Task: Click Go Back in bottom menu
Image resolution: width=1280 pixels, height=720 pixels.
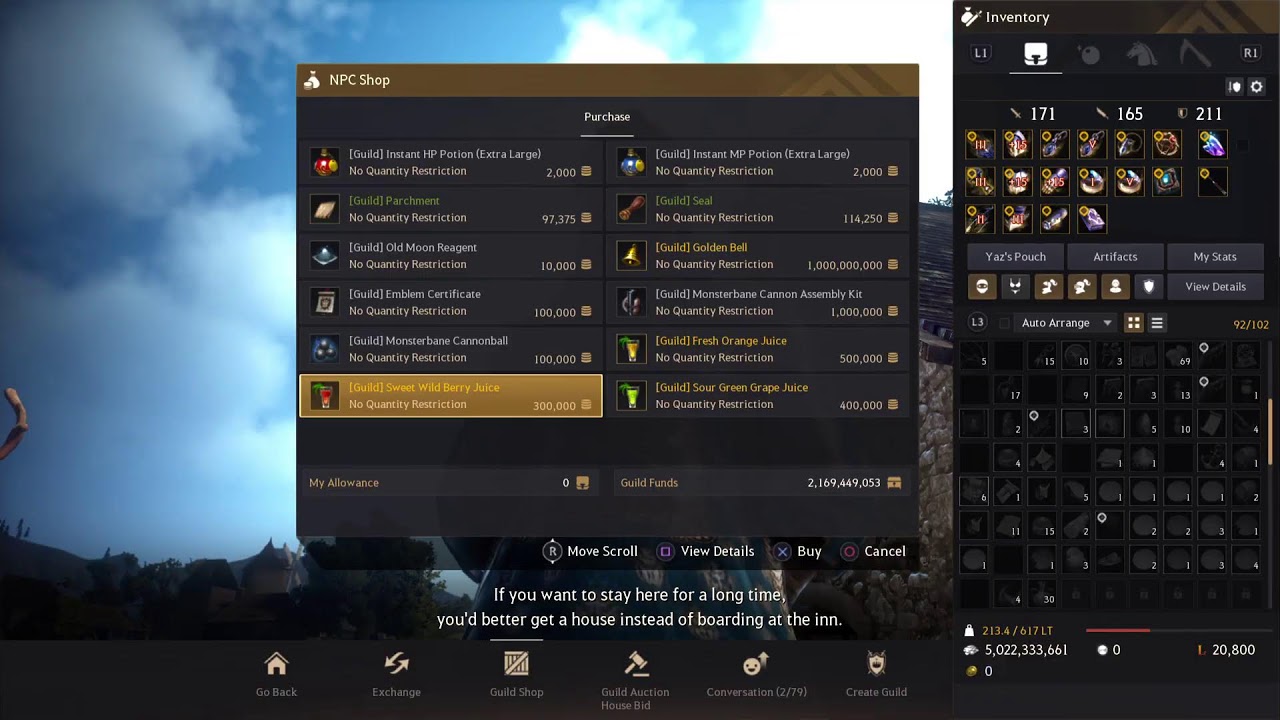Action: (276, 674)
